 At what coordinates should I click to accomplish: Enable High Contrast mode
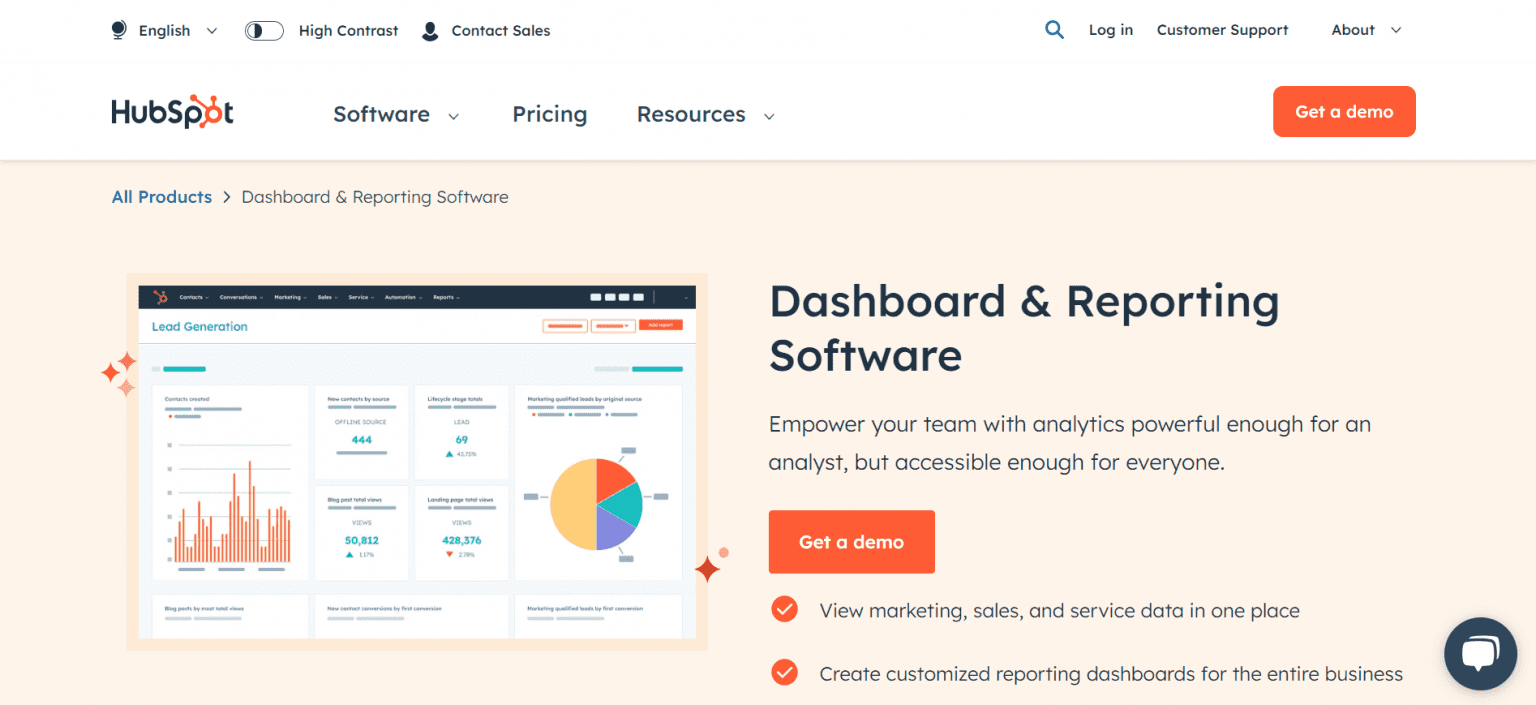coord(263,30)
